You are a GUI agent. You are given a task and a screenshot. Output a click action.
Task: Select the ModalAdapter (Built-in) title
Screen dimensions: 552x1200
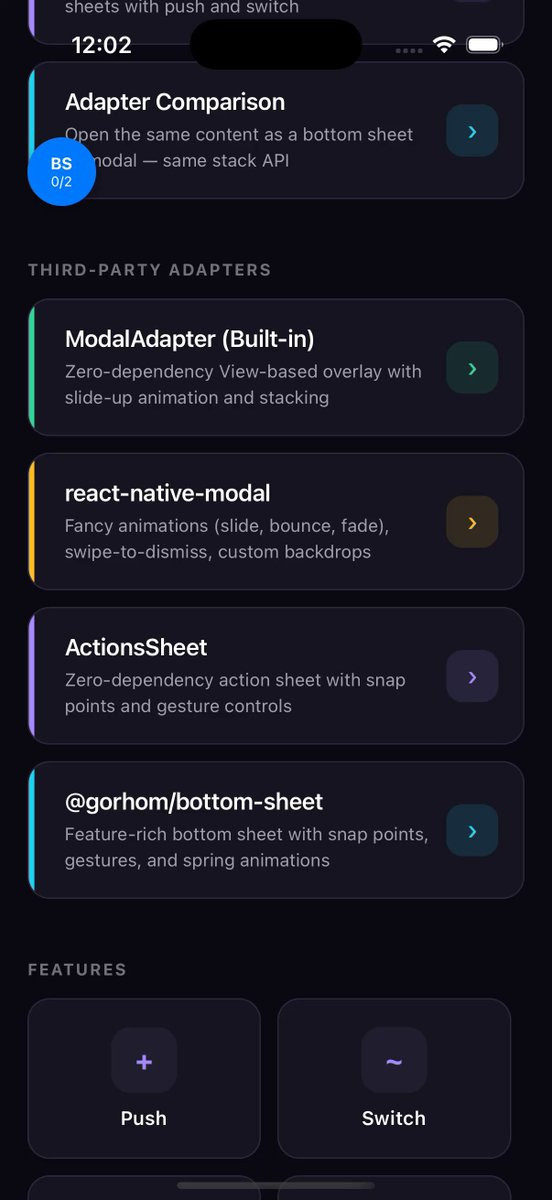[x=190, y=339]
